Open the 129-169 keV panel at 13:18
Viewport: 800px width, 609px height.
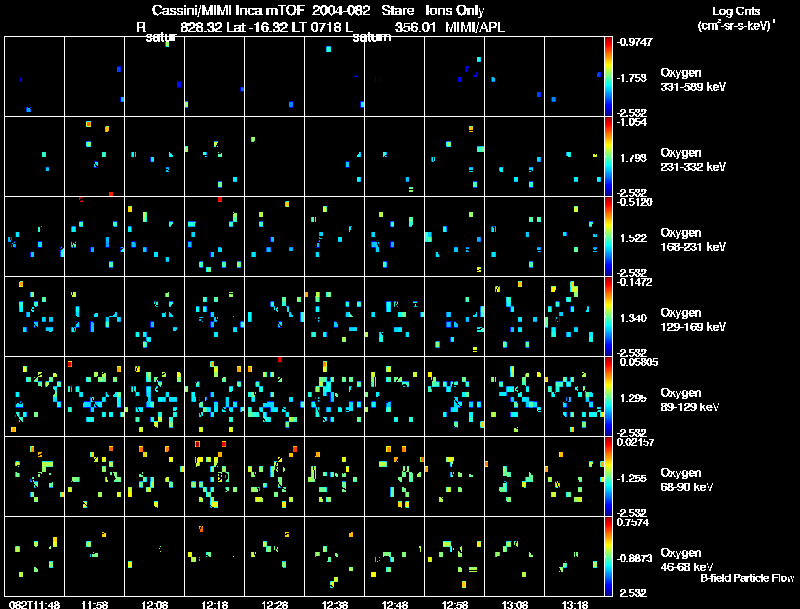(x=574, y=316)
